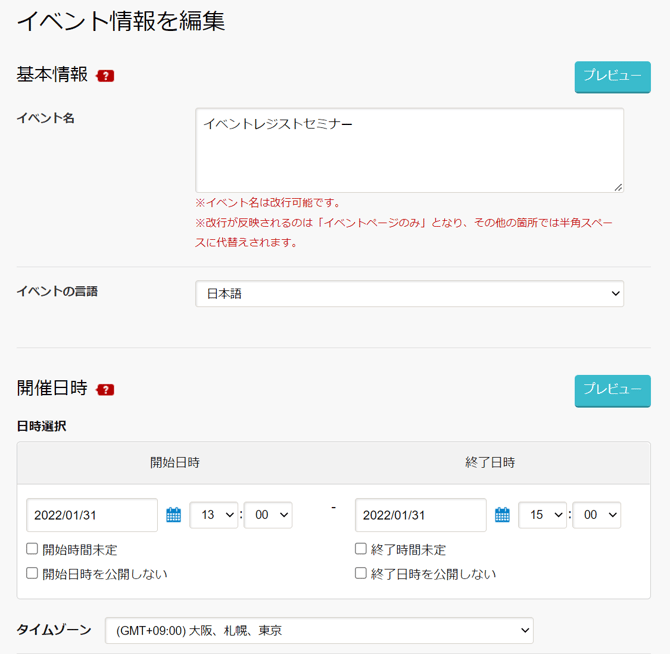670x654 pixels.
Task: Check 開始日時を公開しない checkbox
Action: pyautogui.click(x=32, y=573)
